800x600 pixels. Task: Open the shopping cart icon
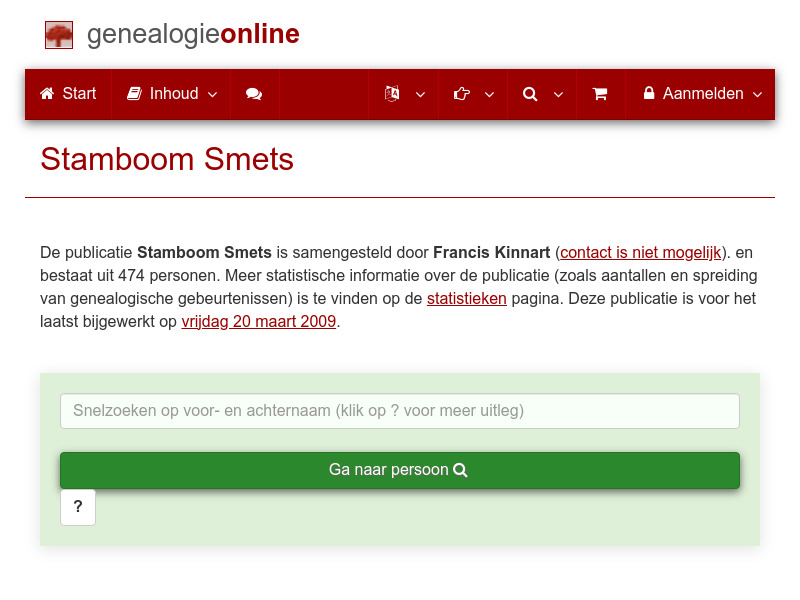(600, 93)
